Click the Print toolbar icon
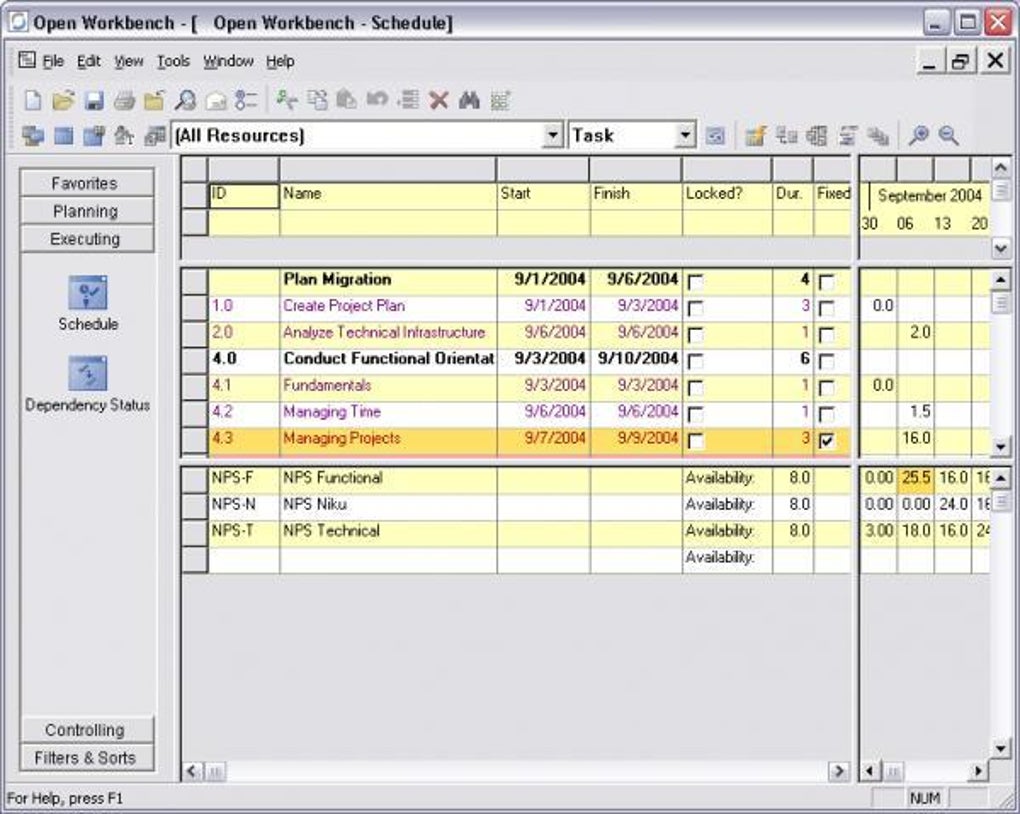The height and width of the screenshot is (814, 1020). click(x=124, y=100)
